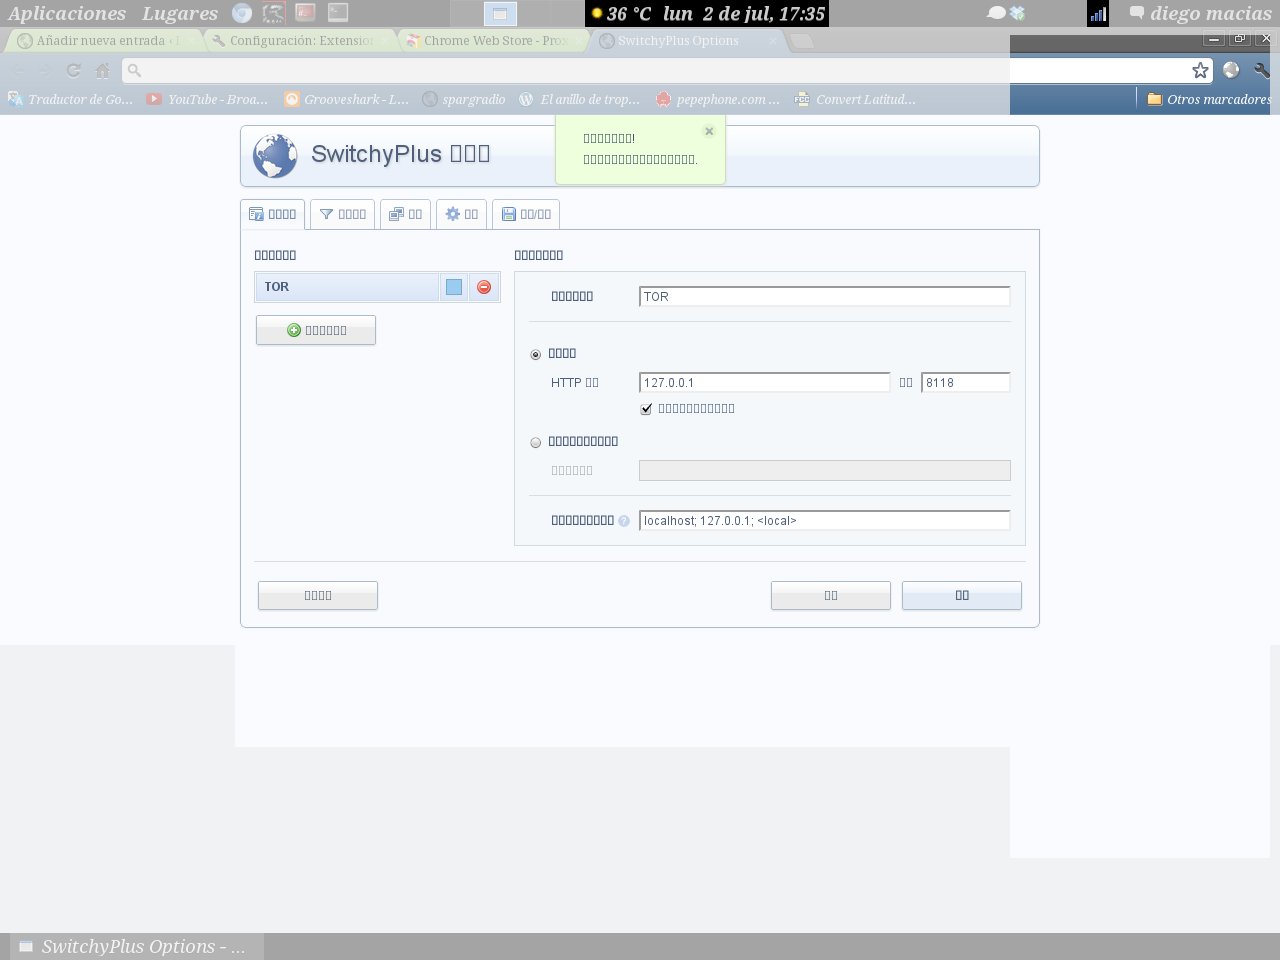The width and height of the screenshot is (1280, 960).
Task: Click the port field showing 8118
Action: point(966,382)
